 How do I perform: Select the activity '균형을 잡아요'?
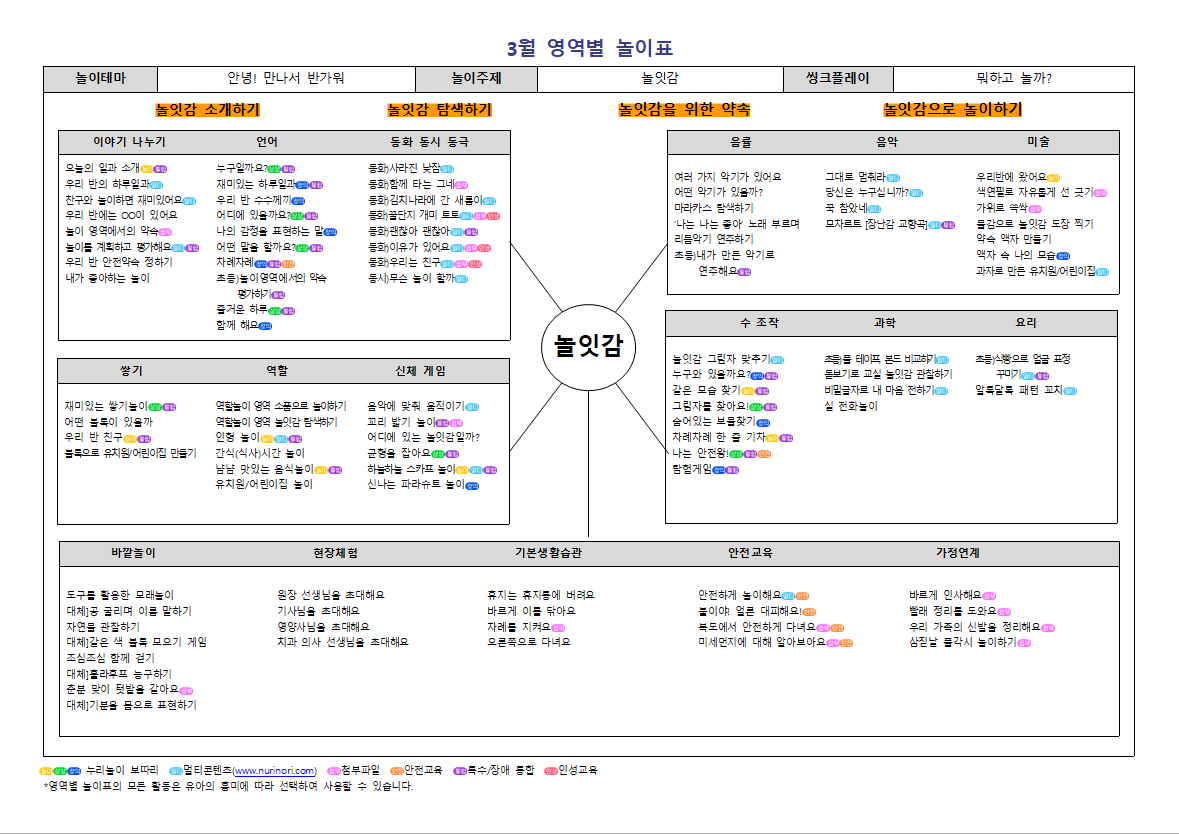pos(399,453)
